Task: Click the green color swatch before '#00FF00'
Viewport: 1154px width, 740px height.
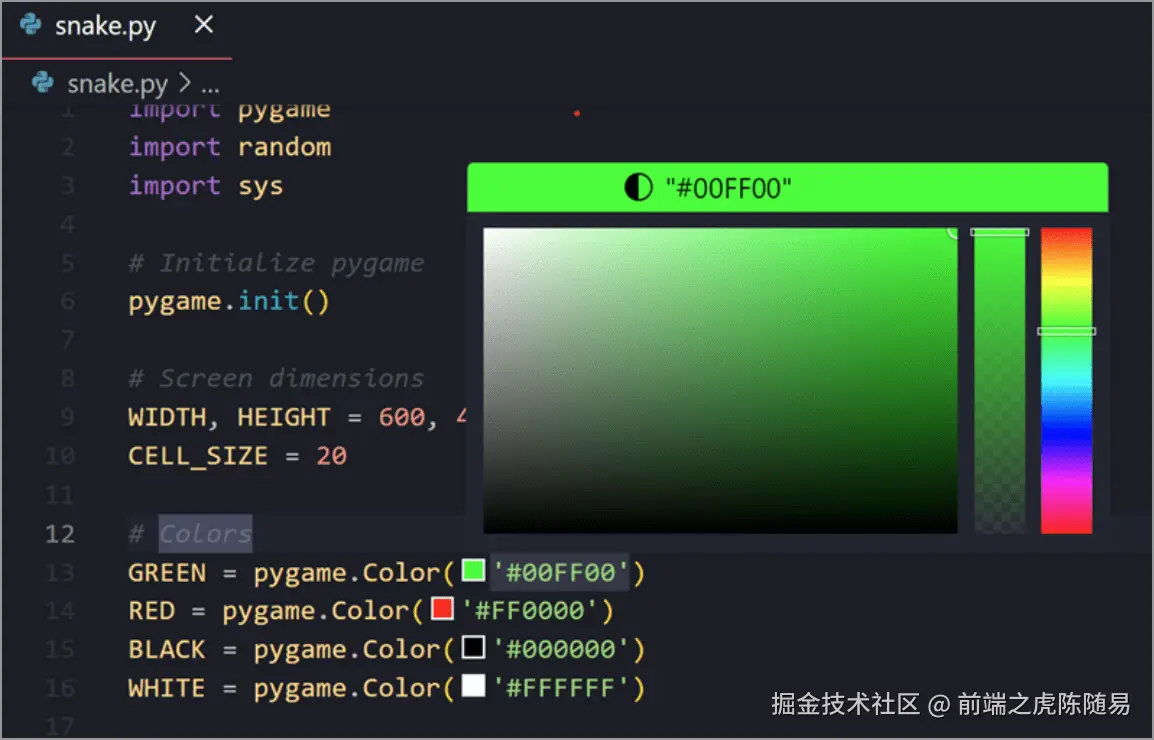Action: pyautogui.click(x=473, y=571)
